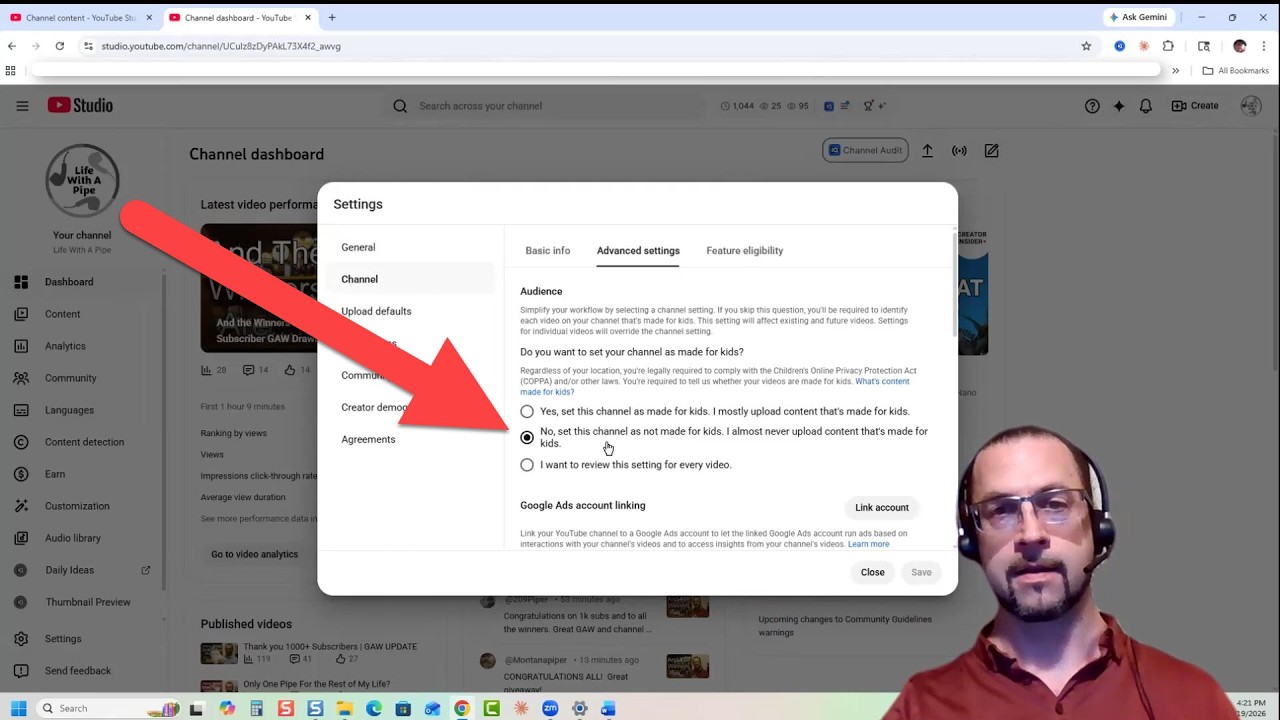Click the Create video button
Viewport: 1280px width, 720px height.
click(x=1195, y=106)
